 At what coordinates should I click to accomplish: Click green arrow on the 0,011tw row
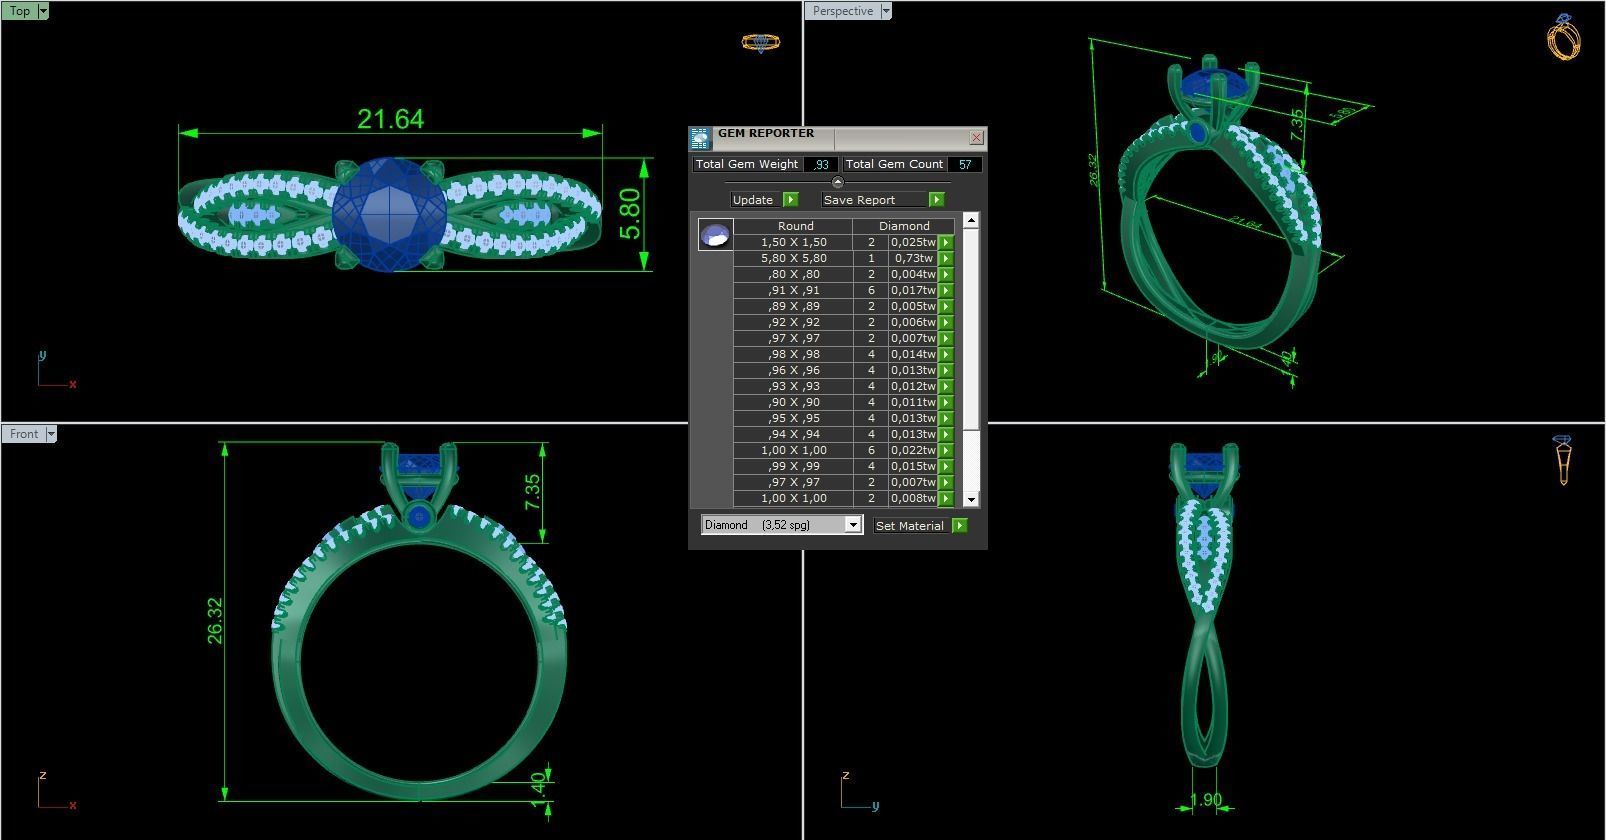[x=946, y=402]
